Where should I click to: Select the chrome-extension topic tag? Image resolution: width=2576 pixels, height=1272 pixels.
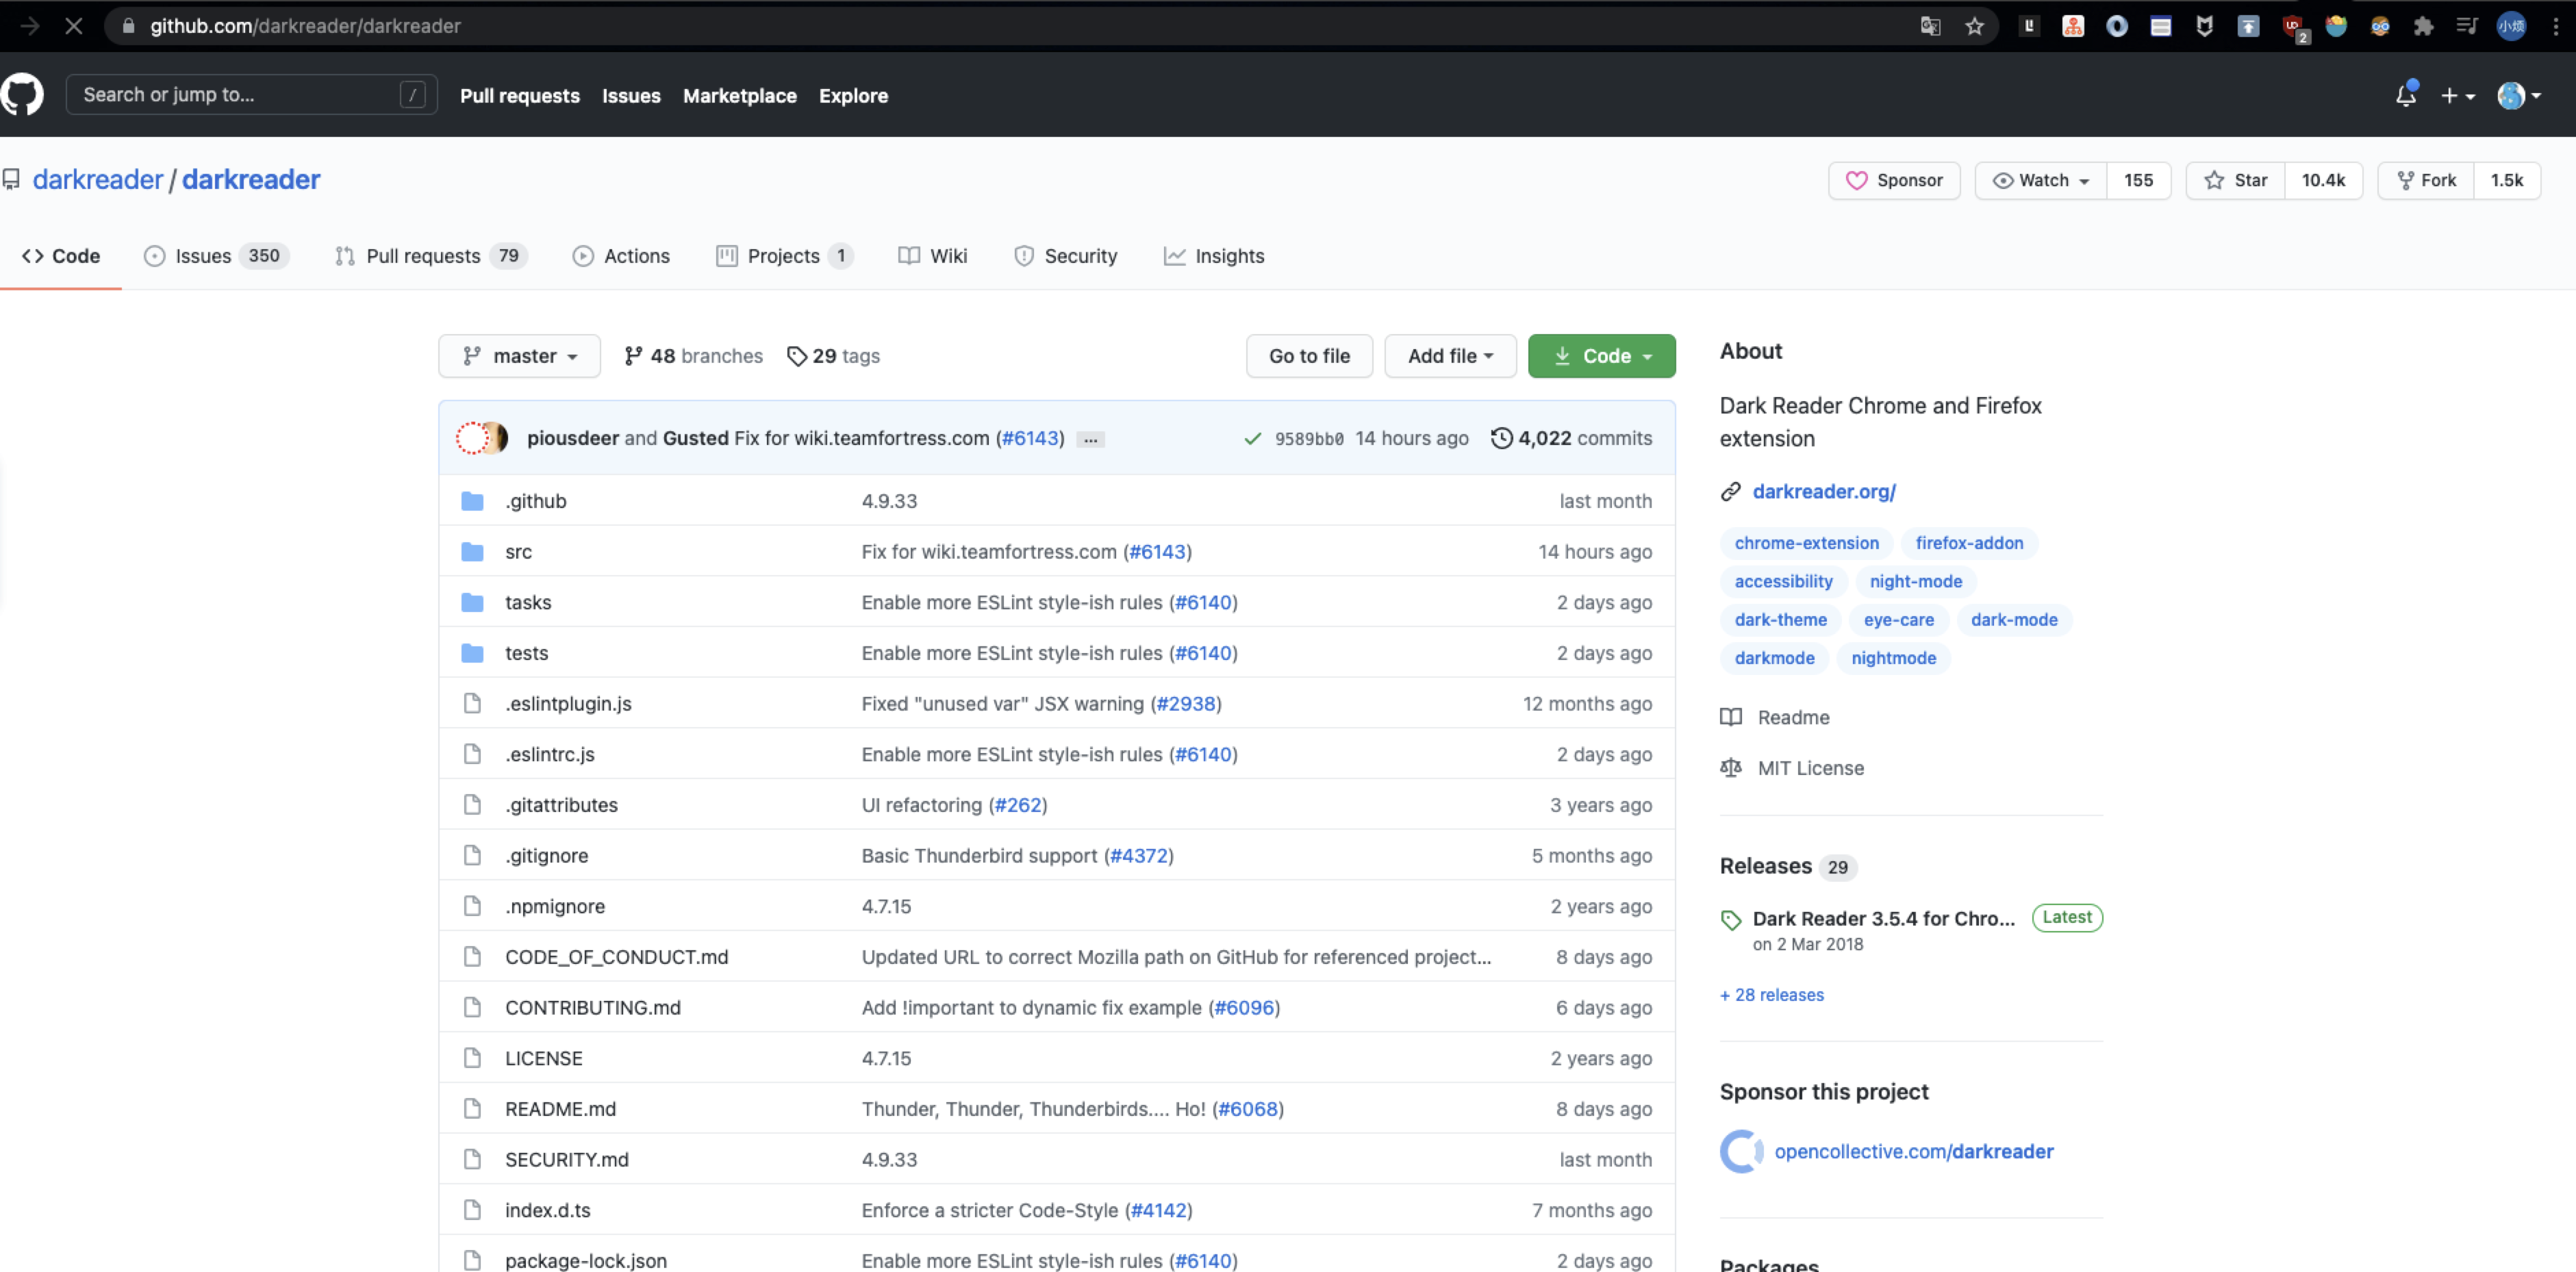(1806, 543)
